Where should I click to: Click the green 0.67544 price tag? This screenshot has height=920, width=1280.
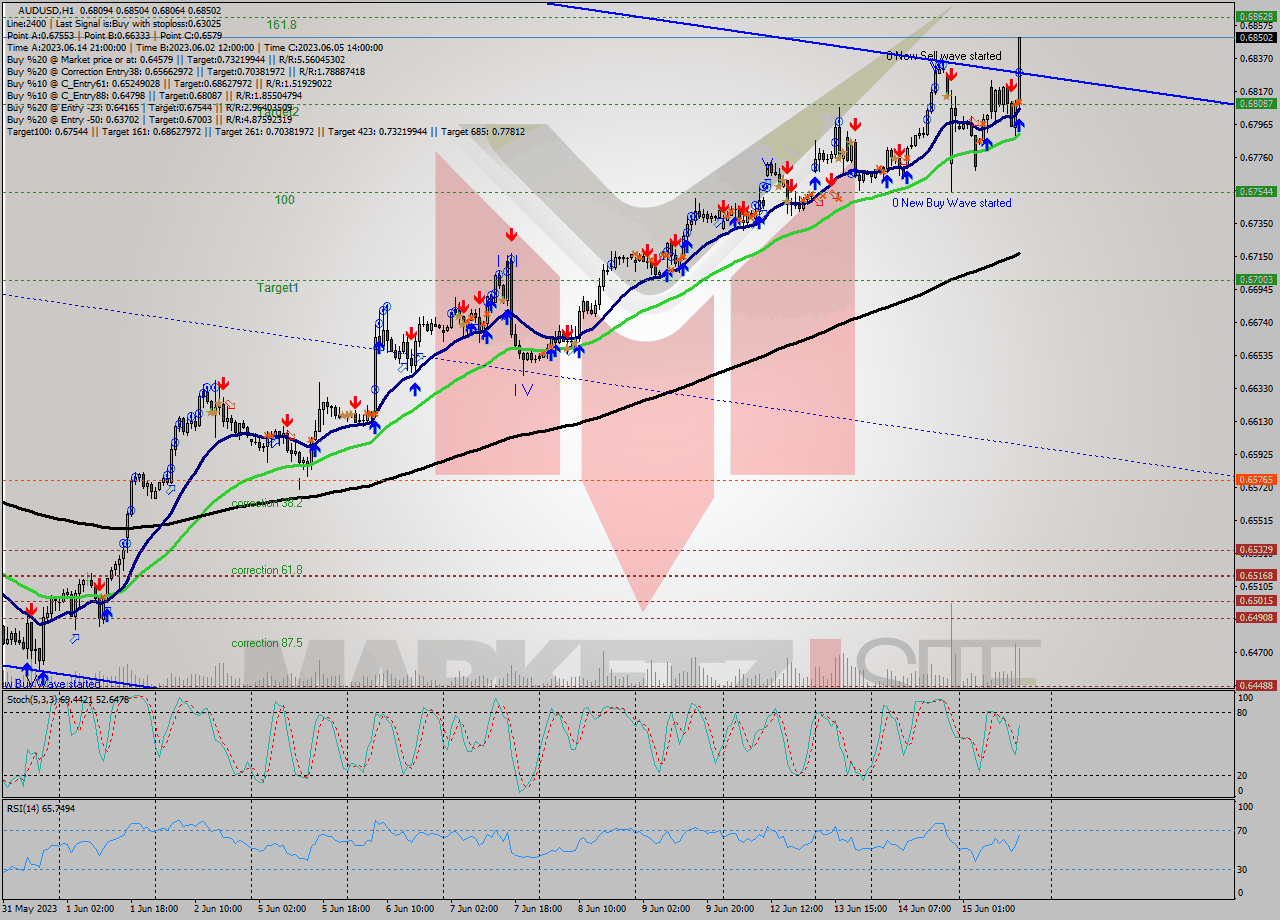[x=1256, y=191]
